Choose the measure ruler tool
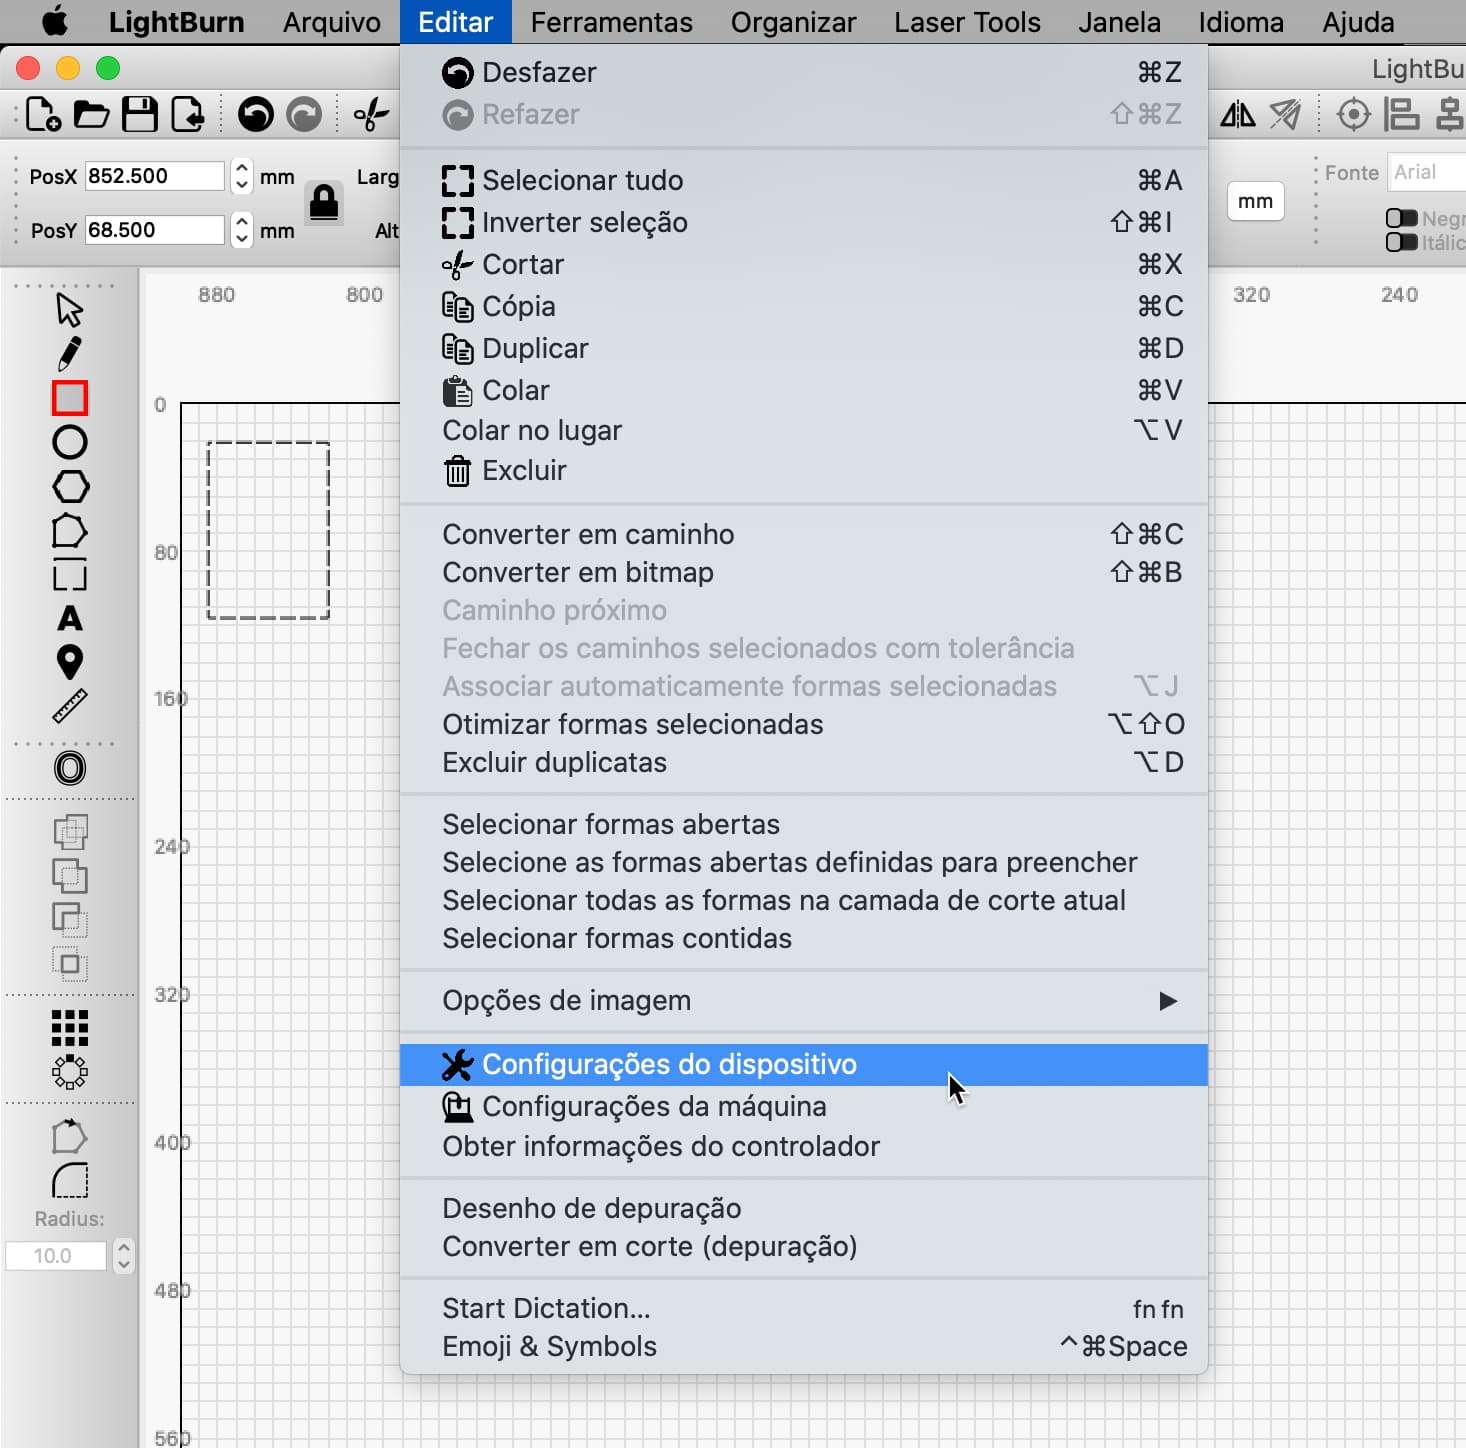Screen dimensions: 1466x1448 (70, 706)
